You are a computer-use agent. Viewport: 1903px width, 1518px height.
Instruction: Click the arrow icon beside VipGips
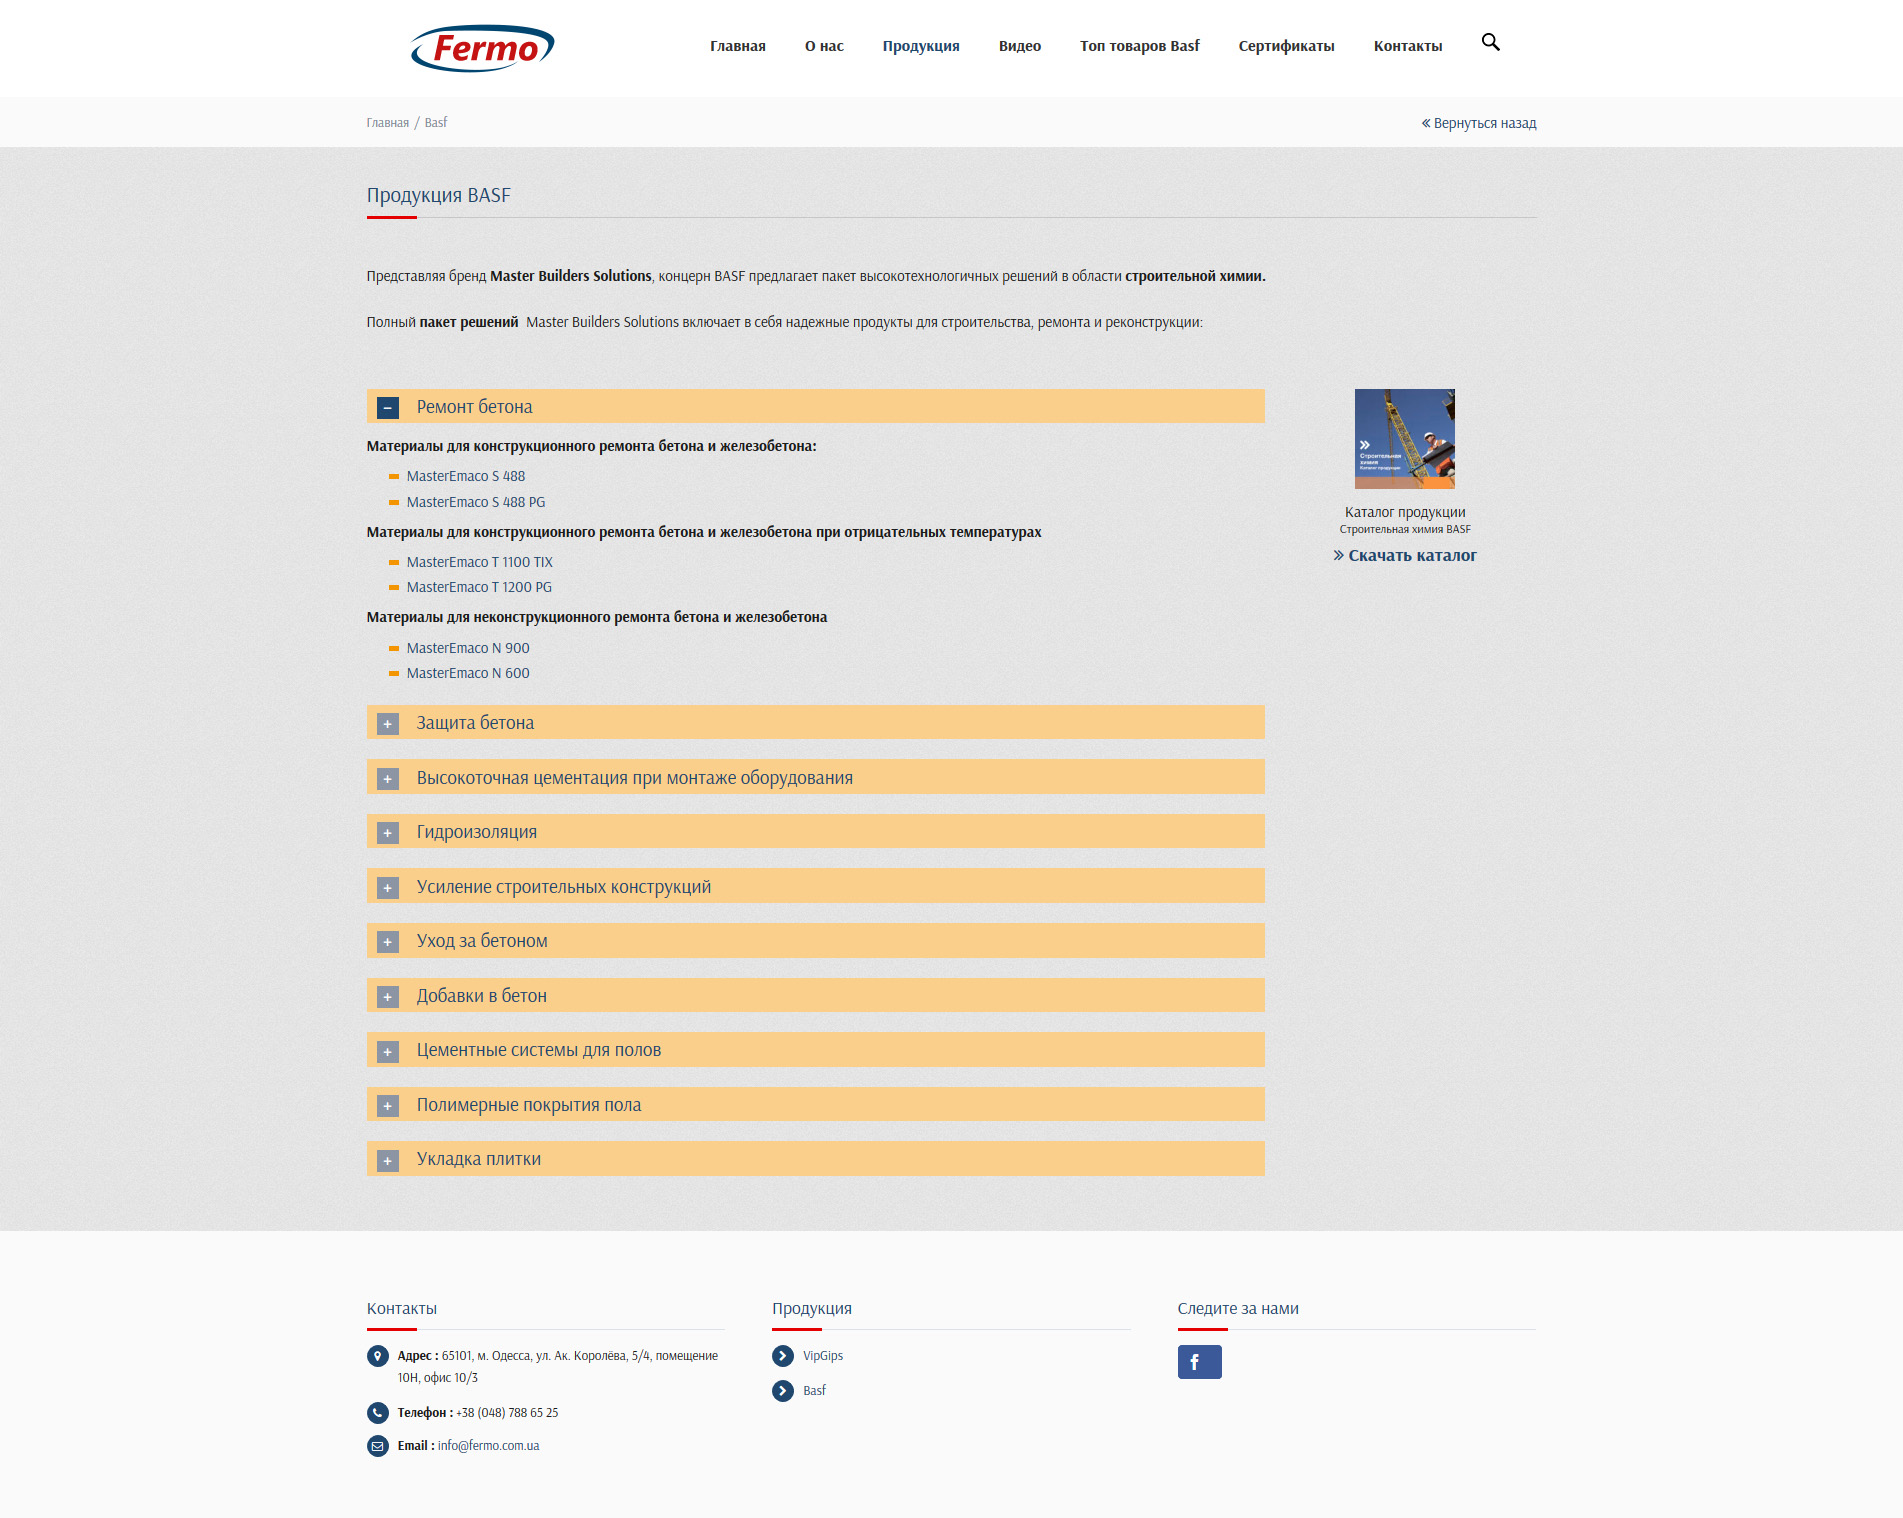[783, 1356]
